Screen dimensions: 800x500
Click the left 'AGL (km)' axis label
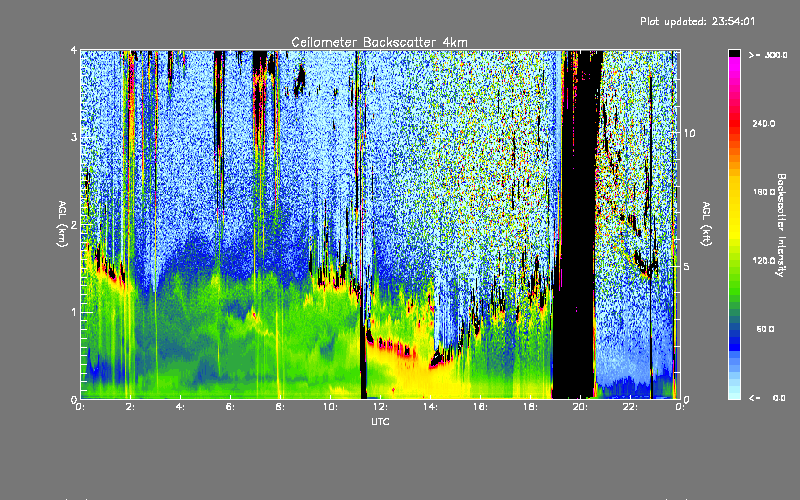[x=62, y=223]
